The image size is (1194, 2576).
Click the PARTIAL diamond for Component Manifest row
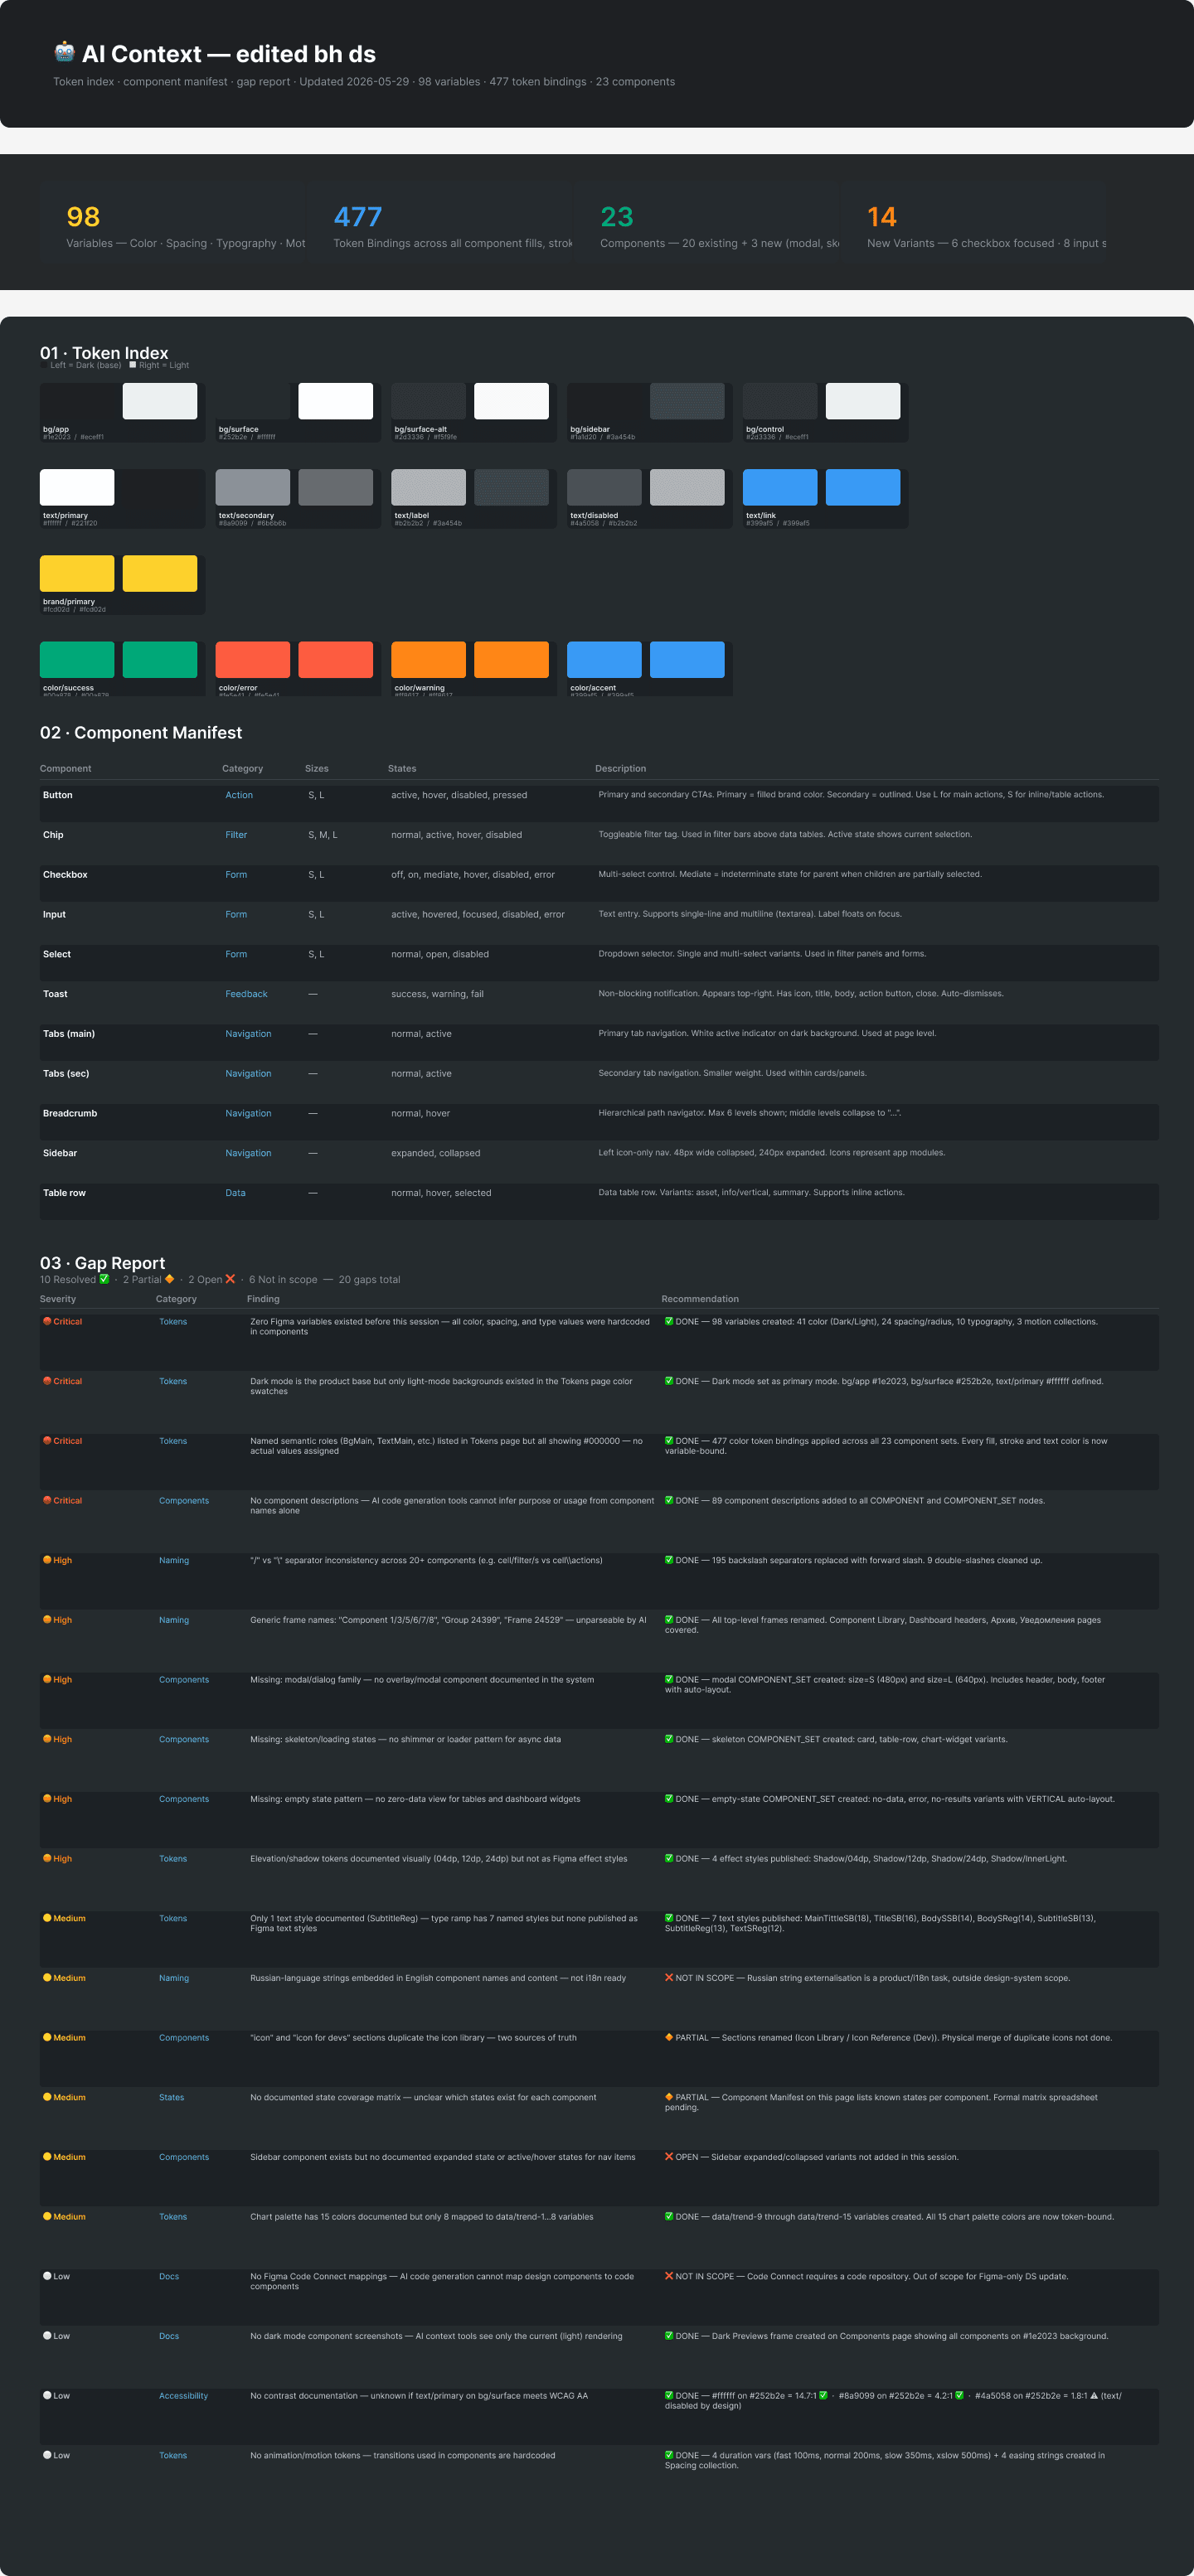coord(669,2097)
